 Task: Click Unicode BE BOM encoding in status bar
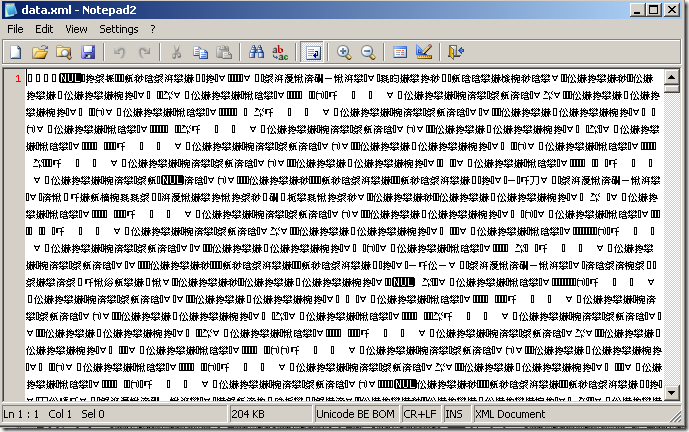coord(354,414)
